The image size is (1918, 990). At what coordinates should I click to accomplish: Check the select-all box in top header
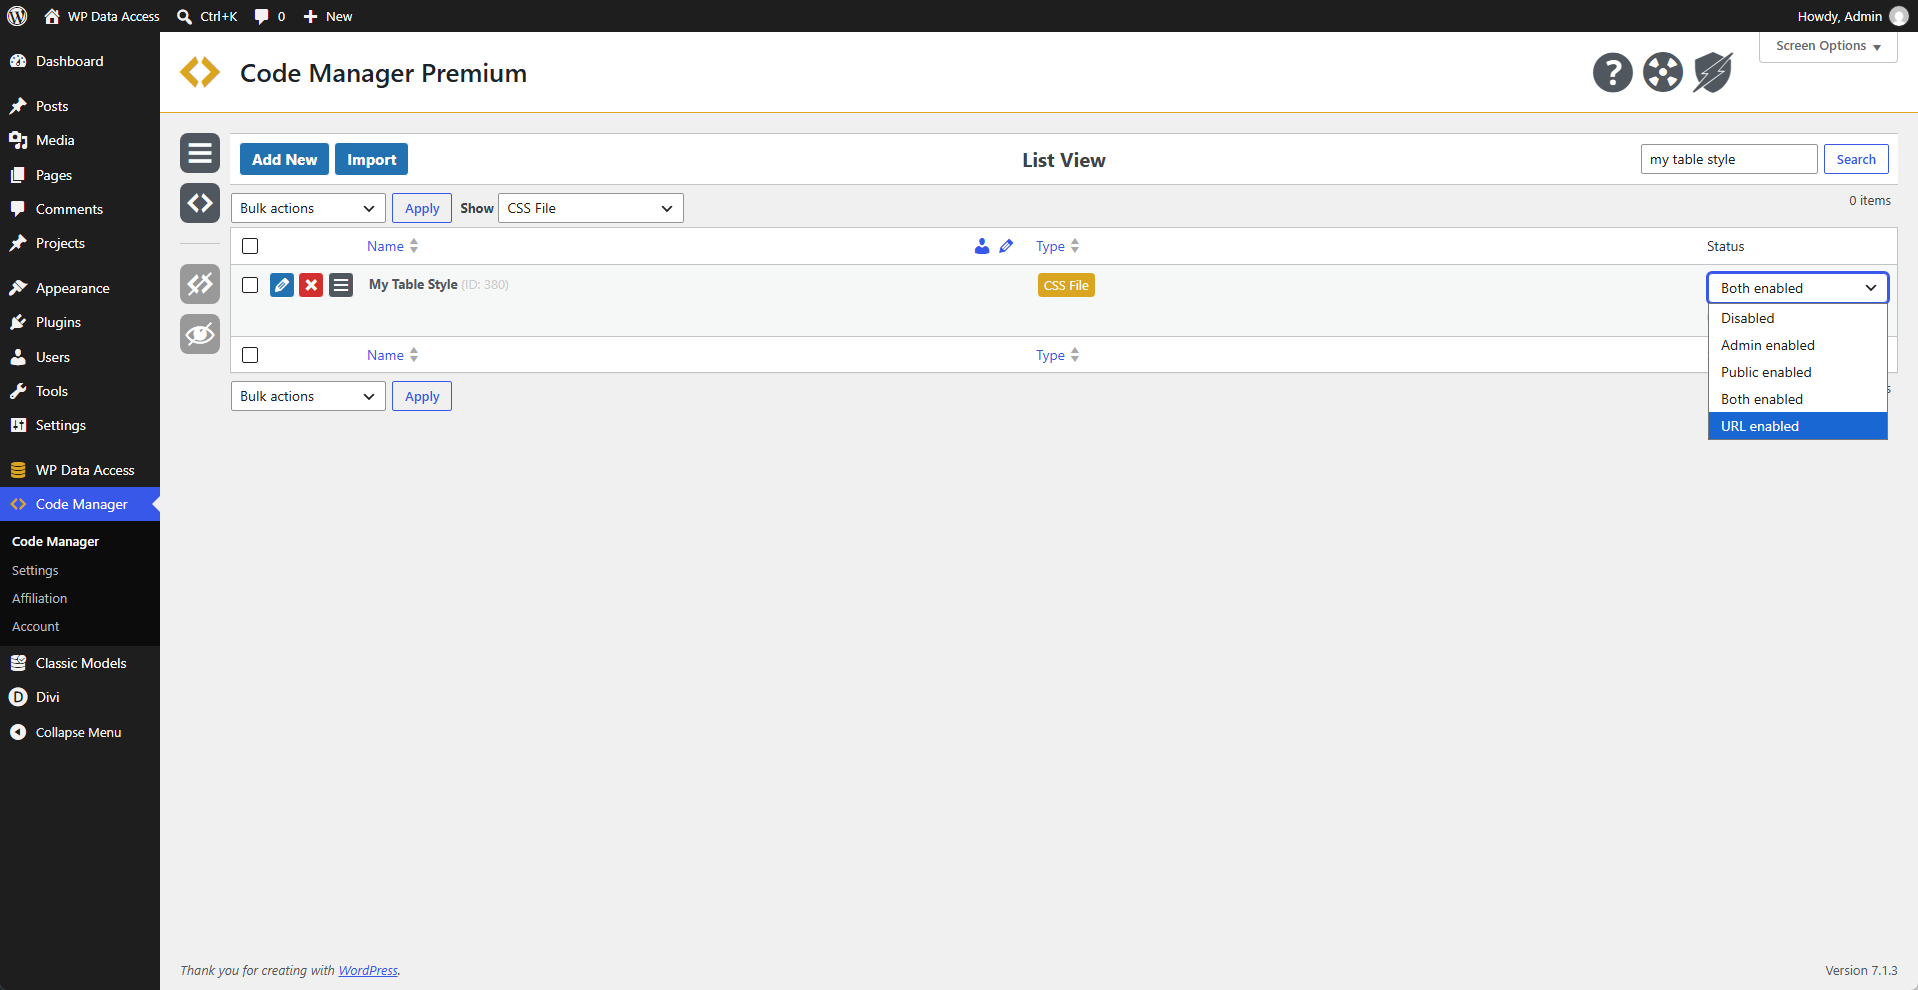[x=250, y=246]
